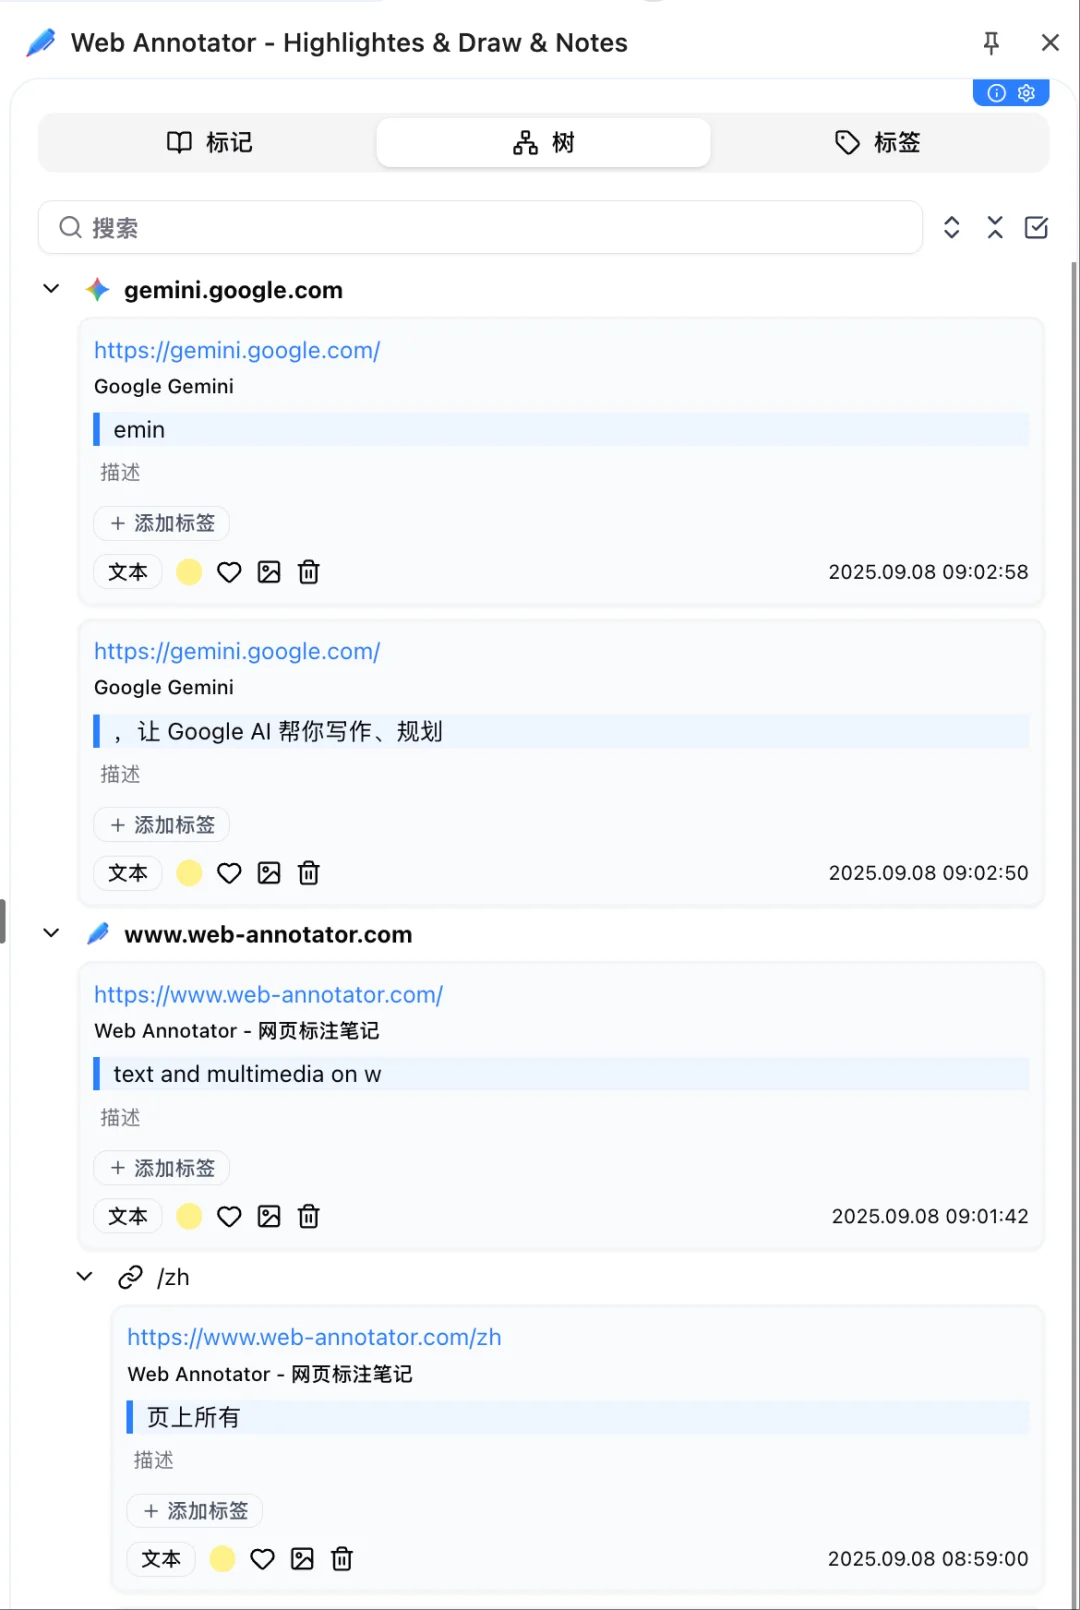
Task: Select the gemini.google.com tree row label
Action: 233,290
